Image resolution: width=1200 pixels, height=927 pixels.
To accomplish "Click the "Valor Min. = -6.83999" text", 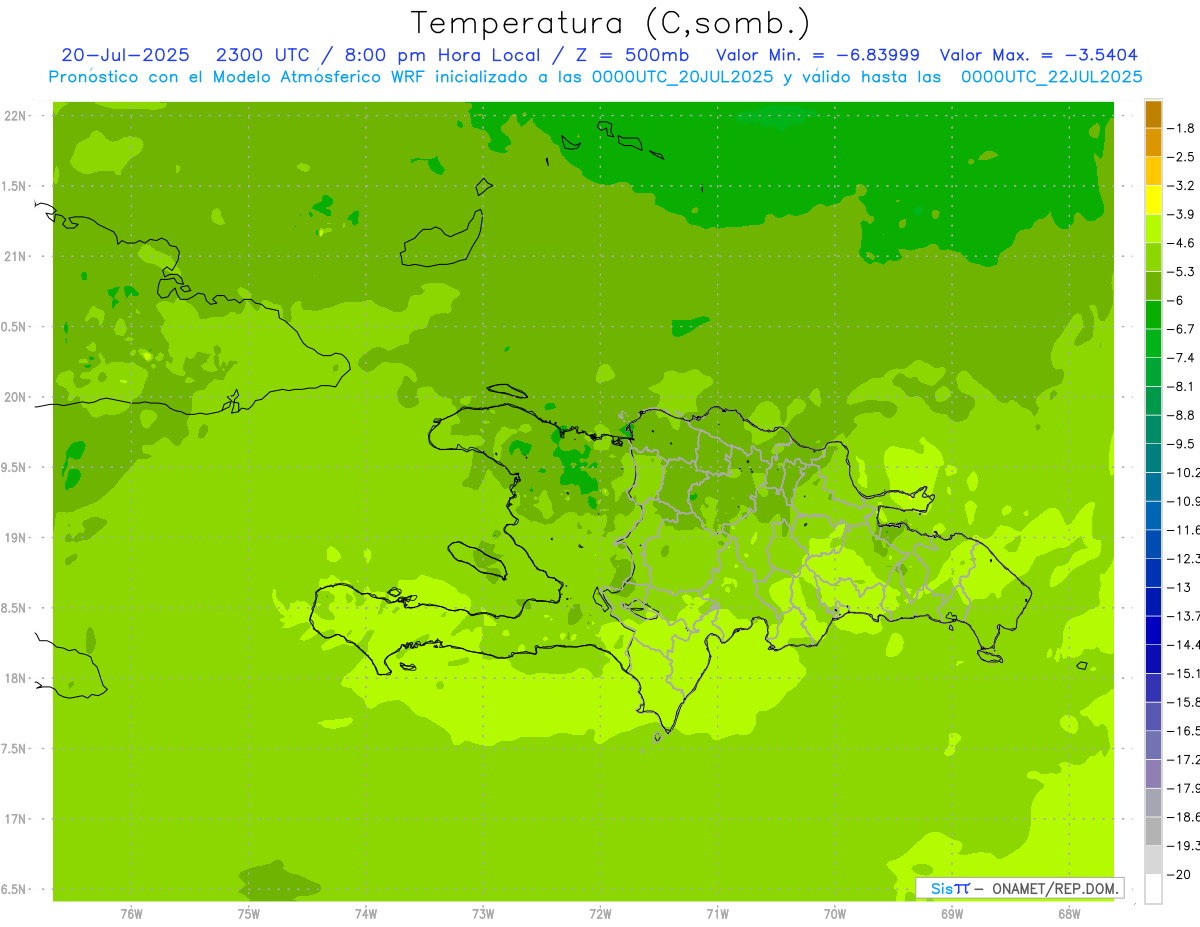I will [x=819, y=55].
